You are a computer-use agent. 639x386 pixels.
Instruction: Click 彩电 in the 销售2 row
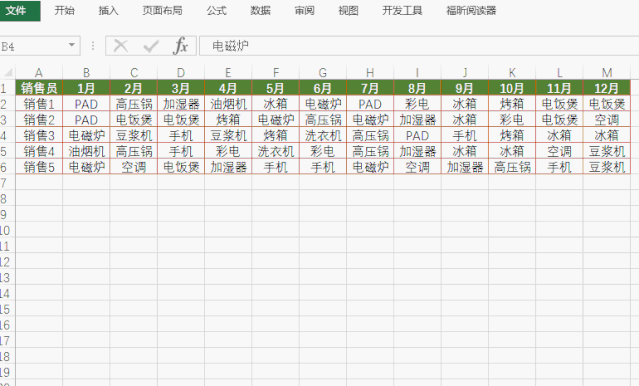click(x=512, y=120)
